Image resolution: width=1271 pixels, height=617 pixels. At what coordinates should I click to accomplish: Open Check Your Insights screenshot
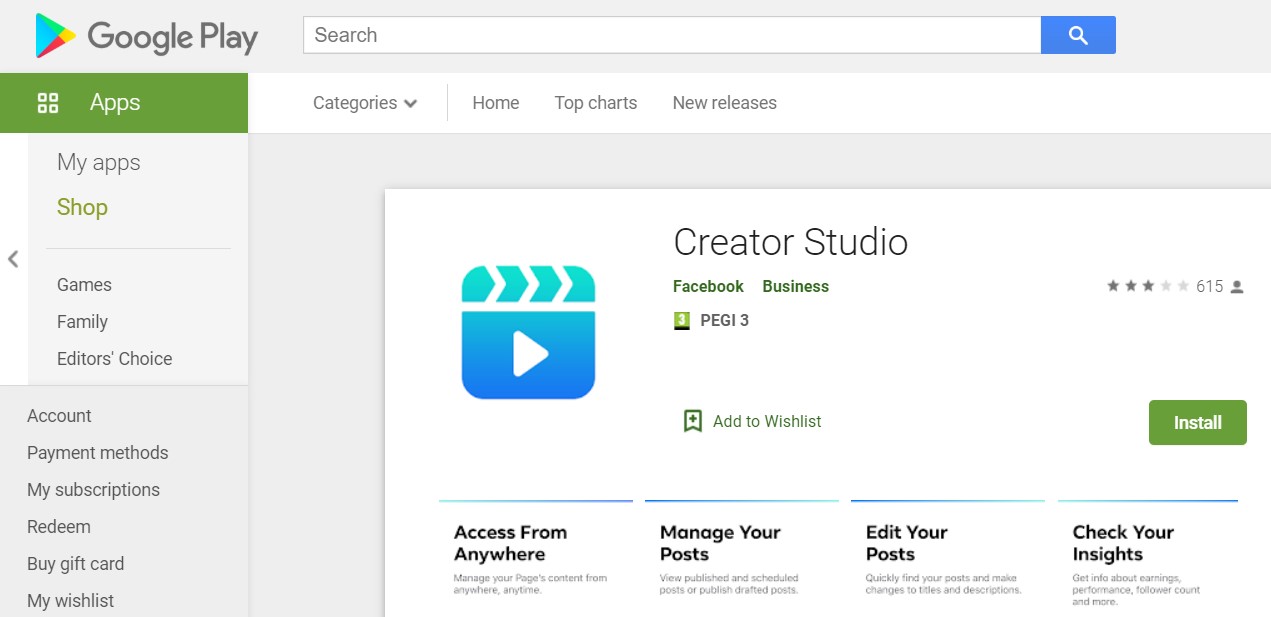(1148, 556)
